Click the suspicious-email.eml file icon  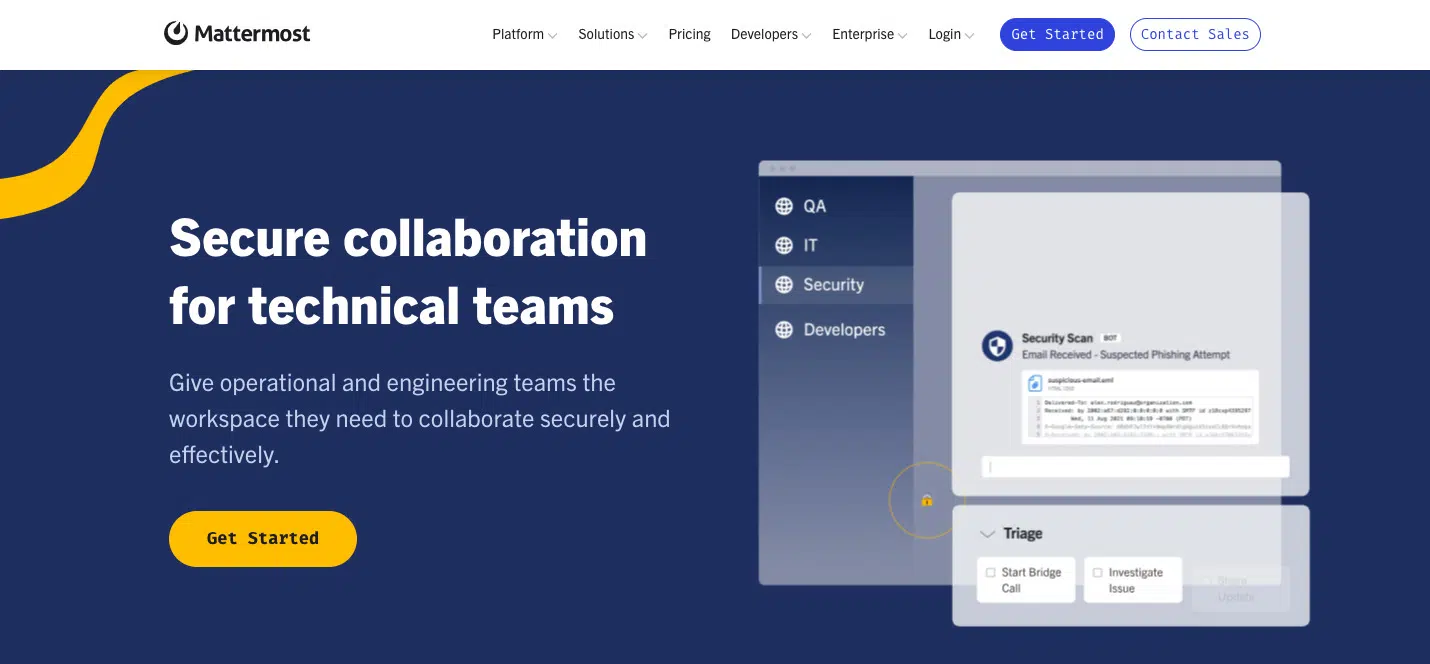coord(1036,384)
